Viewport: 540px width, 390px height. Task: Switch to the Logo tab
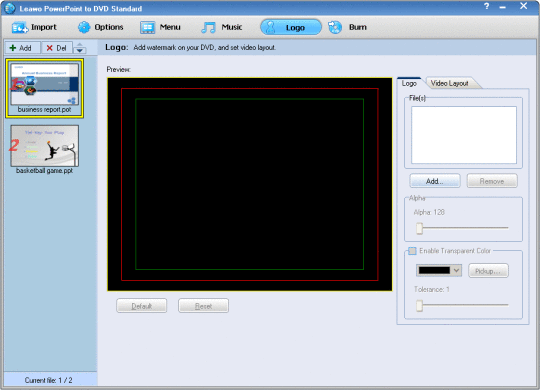click(x=409, y=83)
